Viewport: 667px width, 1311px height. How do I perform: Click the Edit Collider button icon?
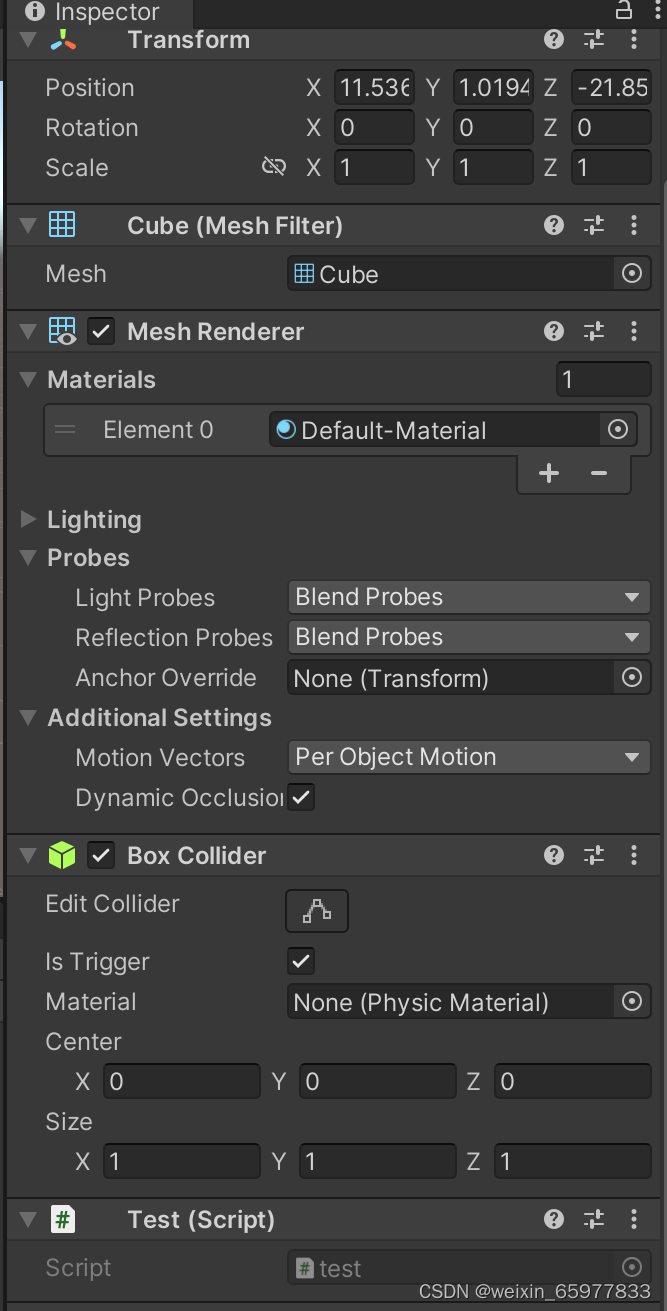(317, 911)
